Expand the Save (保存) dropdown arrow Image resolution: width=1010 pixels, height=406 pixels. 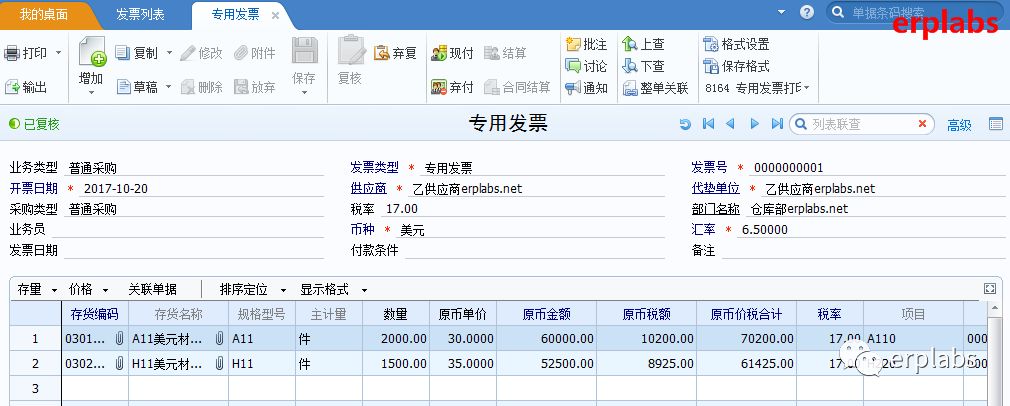[305, 93]
